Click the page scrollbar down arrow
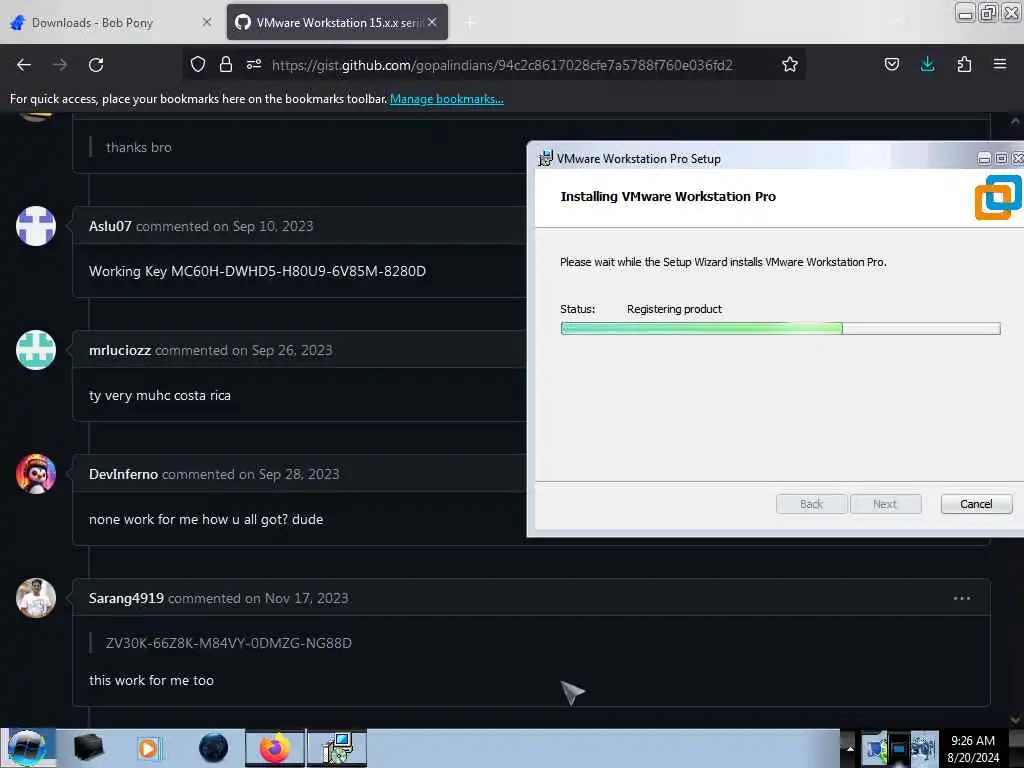The image size is (1024, 768). (1015, 720)
